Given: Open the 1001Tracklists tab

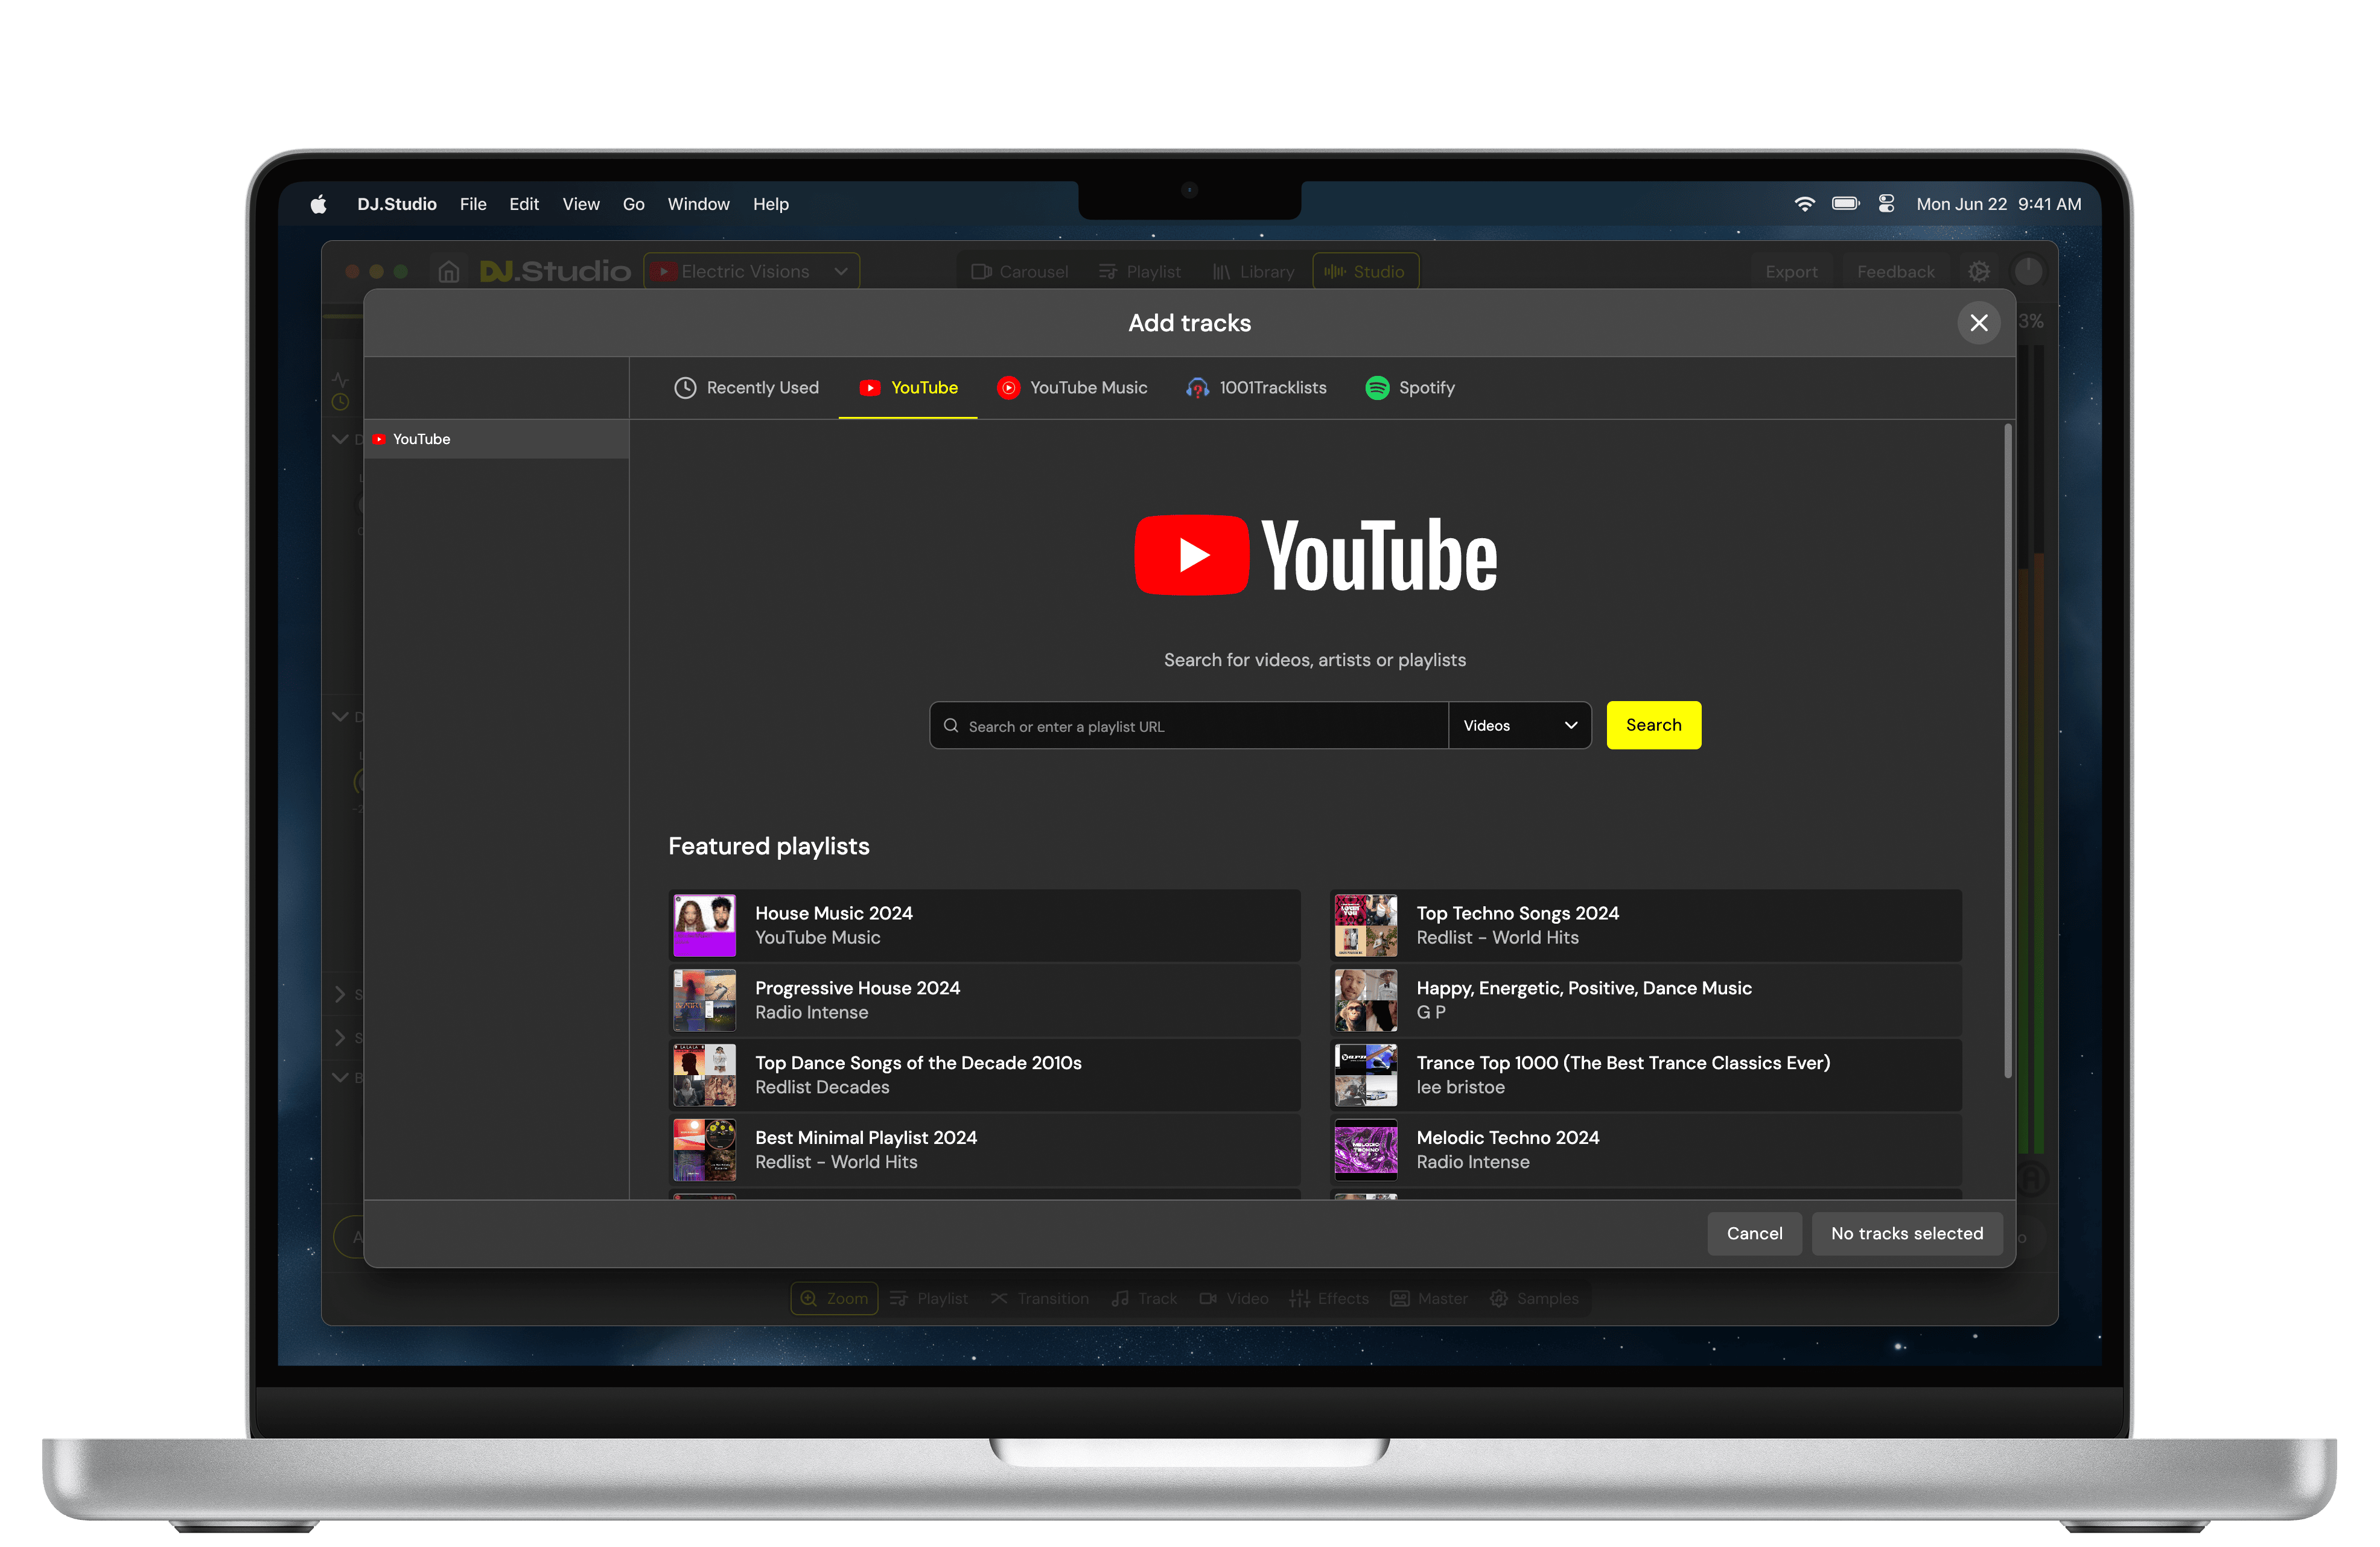Looking at the screenshot, I should (x=1256, y=388).
